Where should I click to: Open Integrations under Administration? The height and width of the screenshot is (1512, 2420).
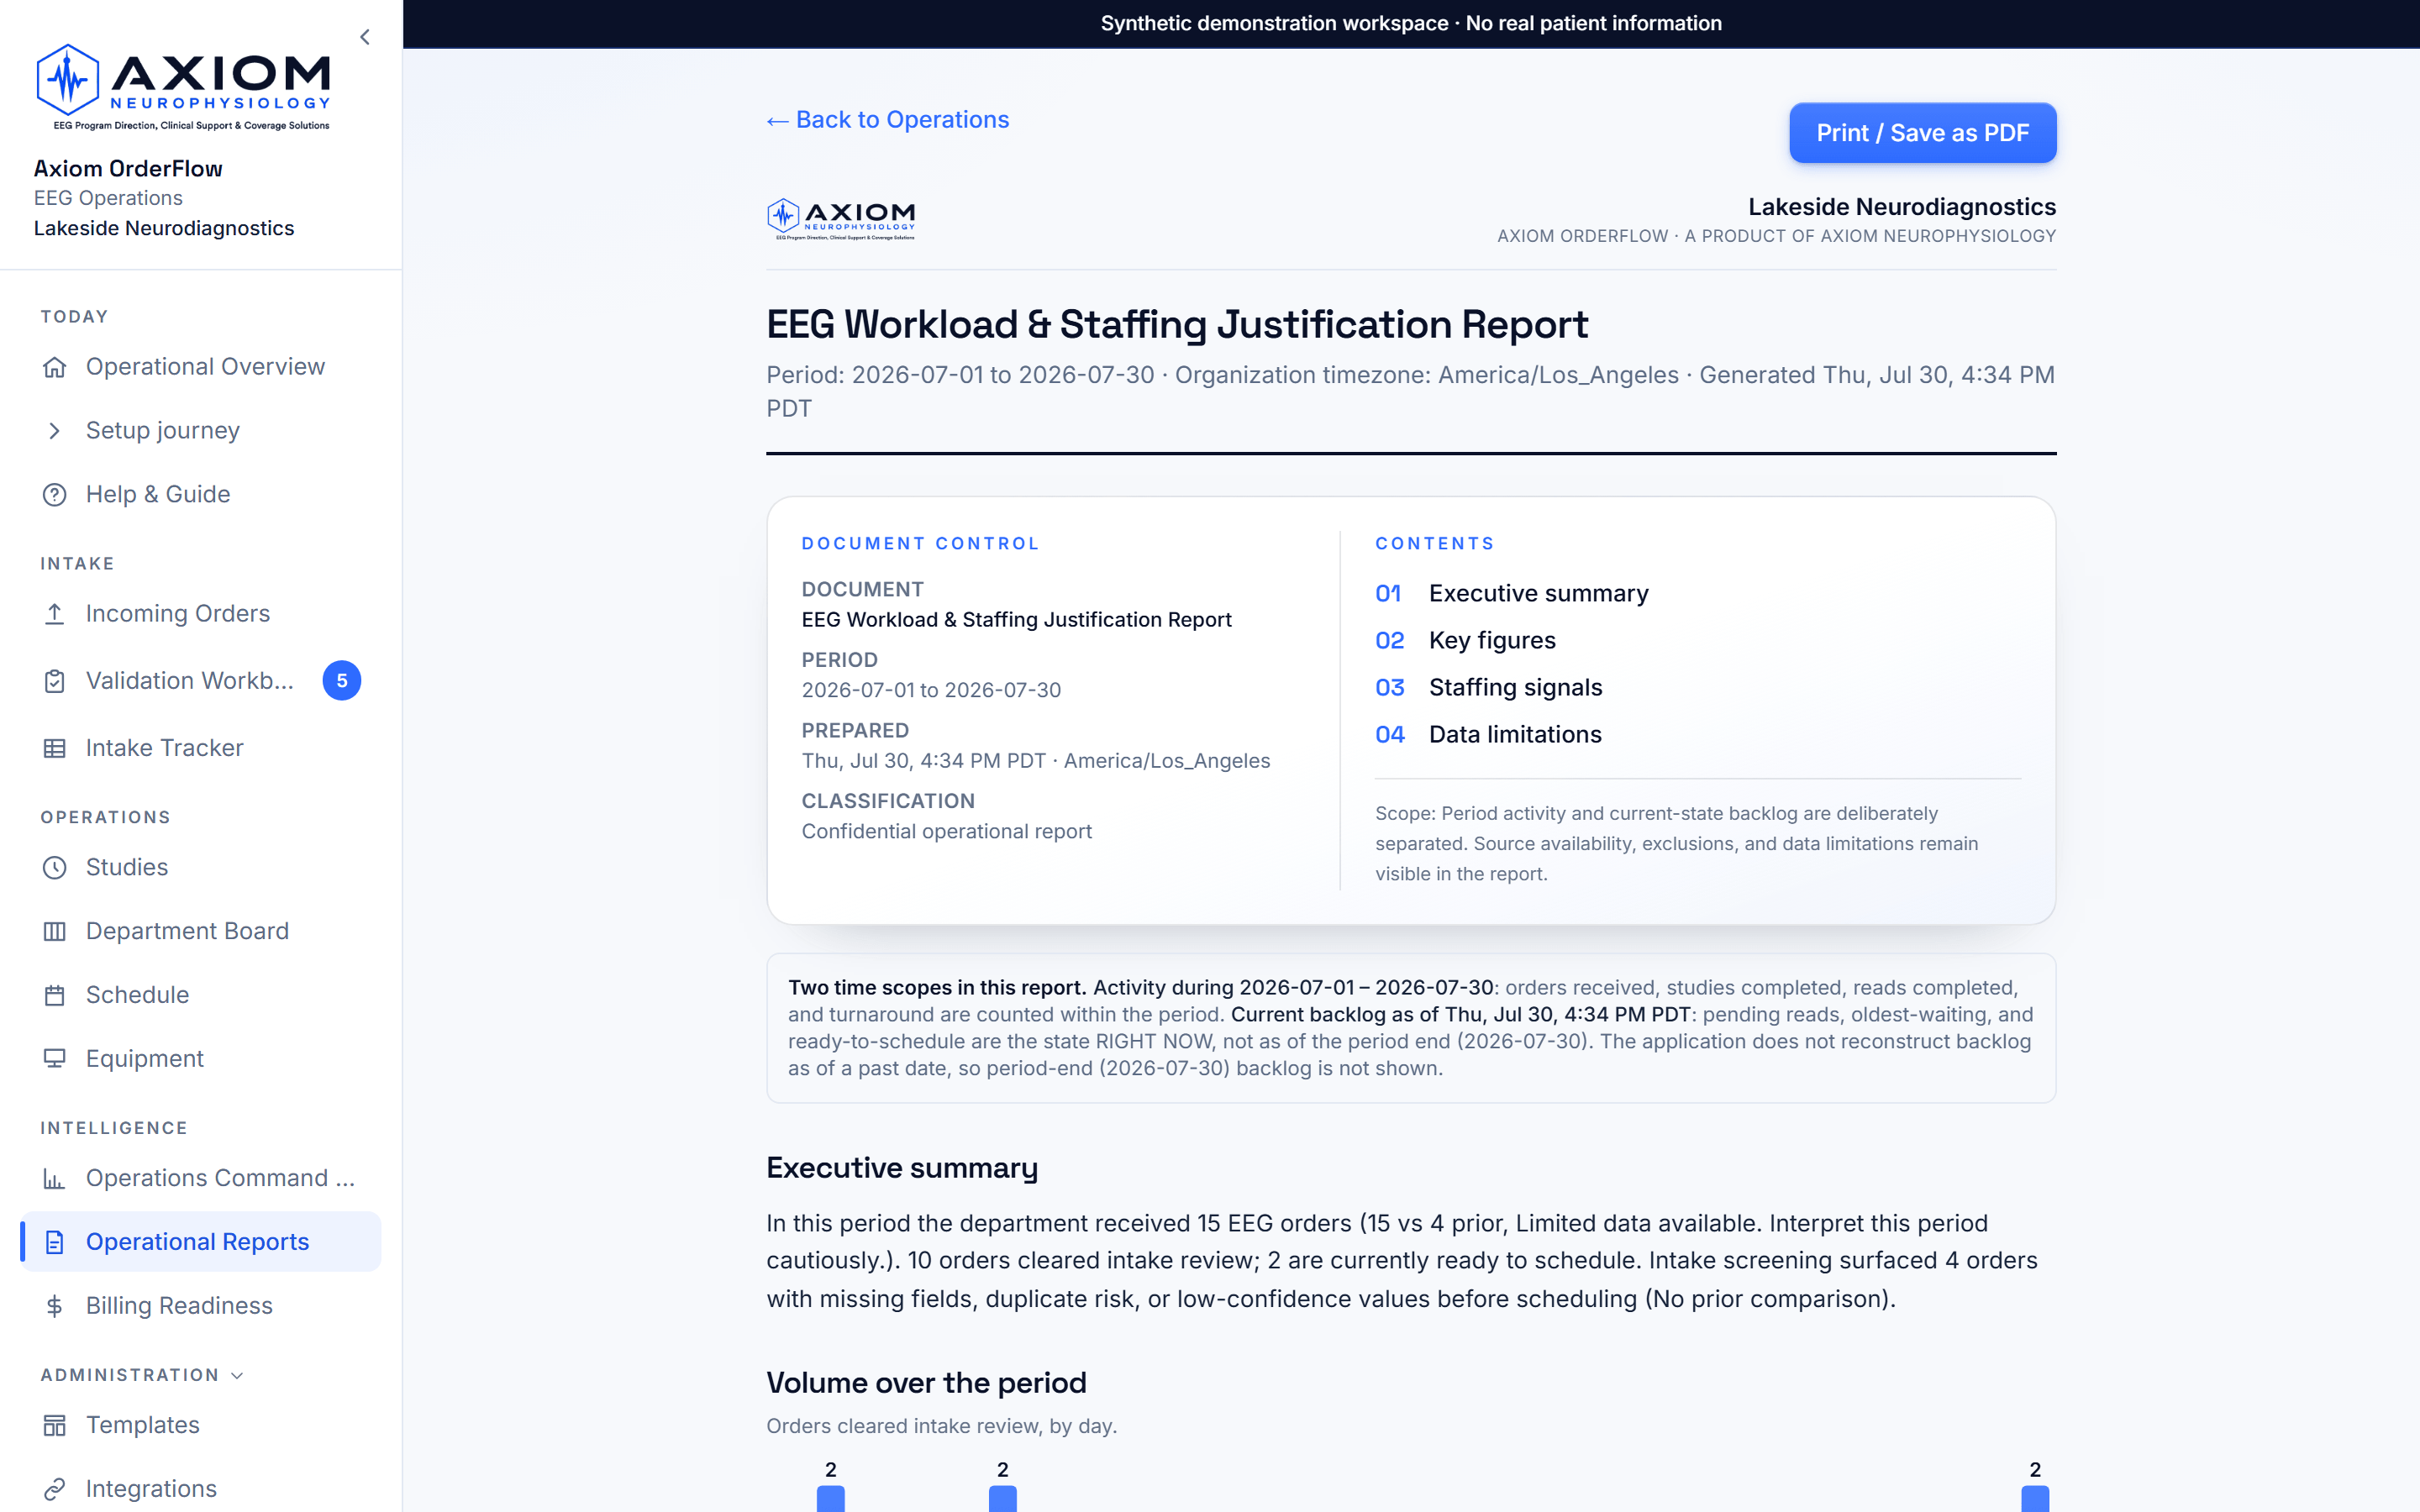point(201,1489)
